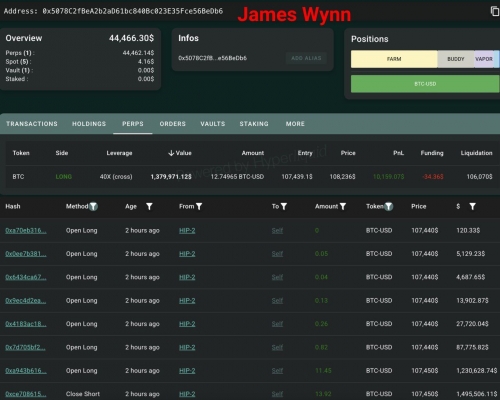Select the yellow FARM position segment

pos(394,59)
